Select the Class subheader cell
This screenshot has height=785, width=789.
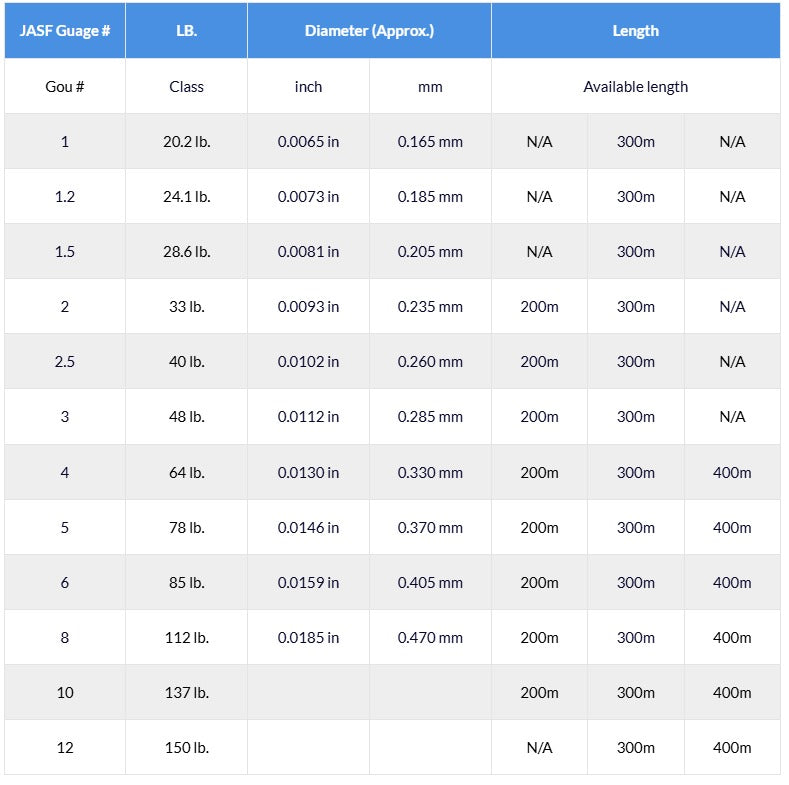[x=186, y=87]
